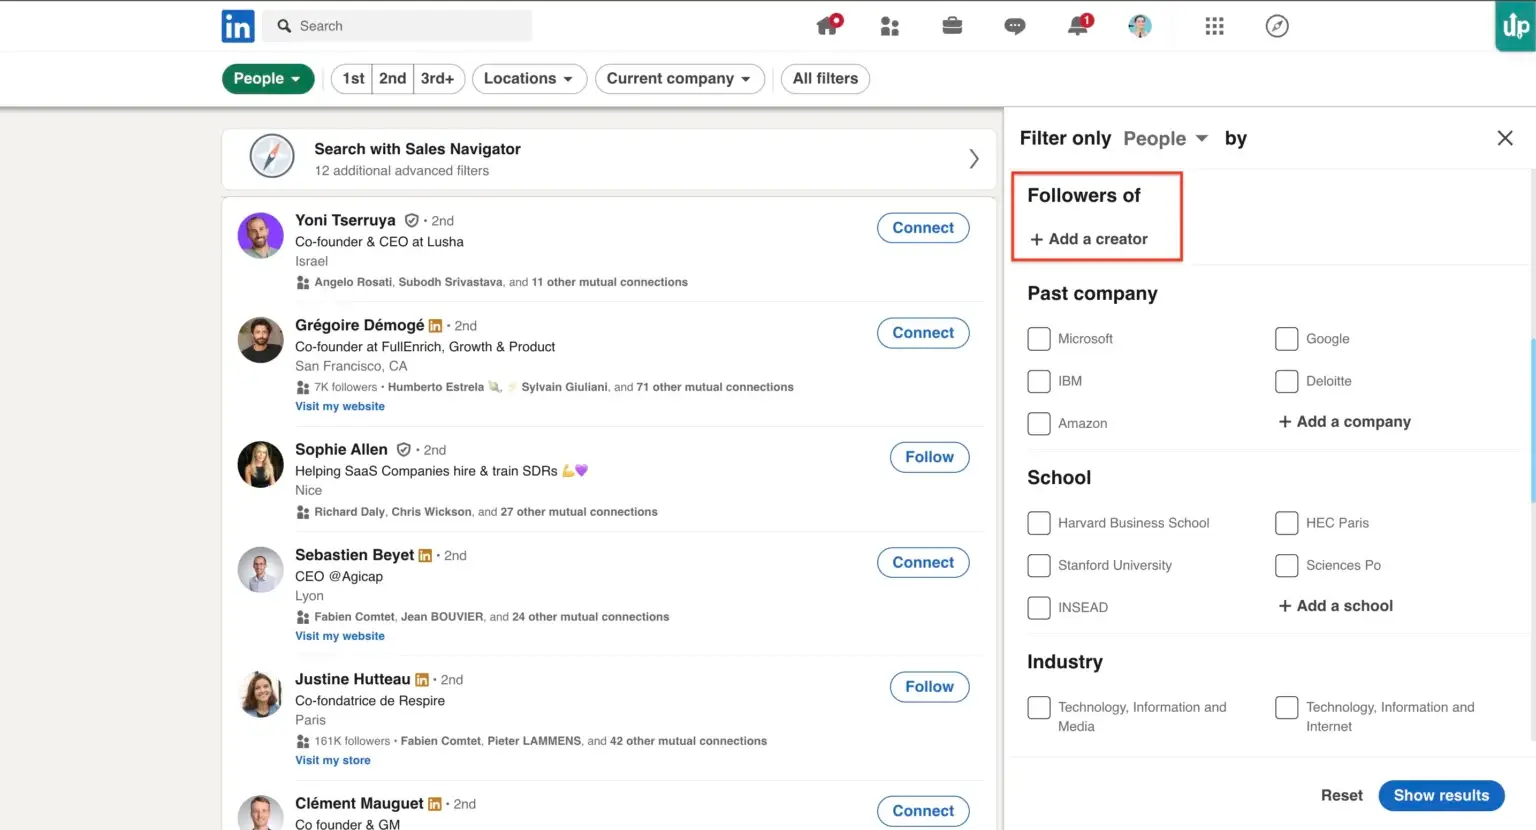The height and width of the screenshot is (830, 1536).
Task: Open Justine Hutteau's profile photo
Action: coord(260,694)
